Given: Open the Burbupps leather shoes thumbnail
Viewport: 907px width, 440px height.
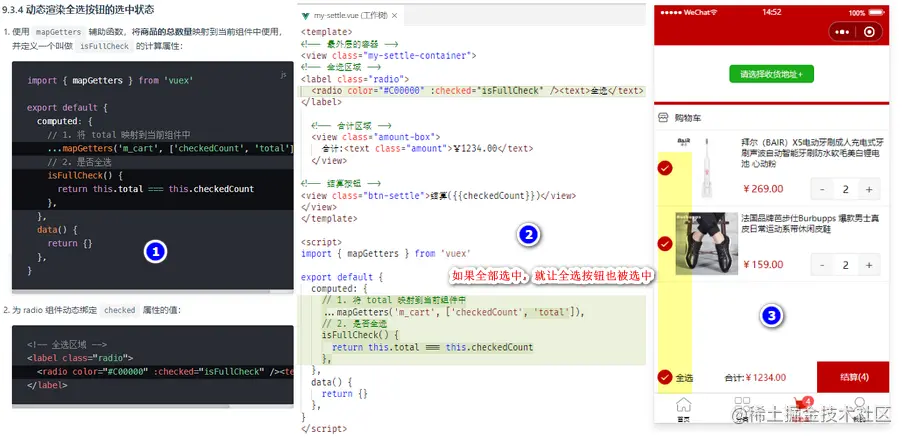Looking at the screenshot, I should point(706,243).
